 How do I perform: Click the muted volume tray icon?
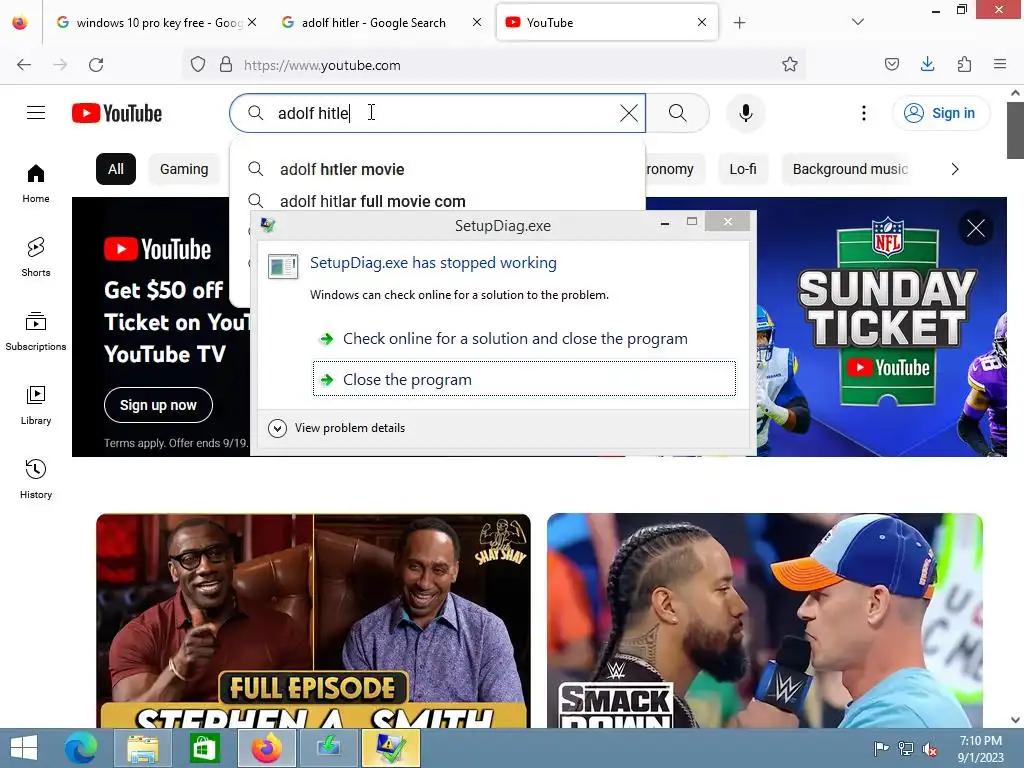(929, 749)
